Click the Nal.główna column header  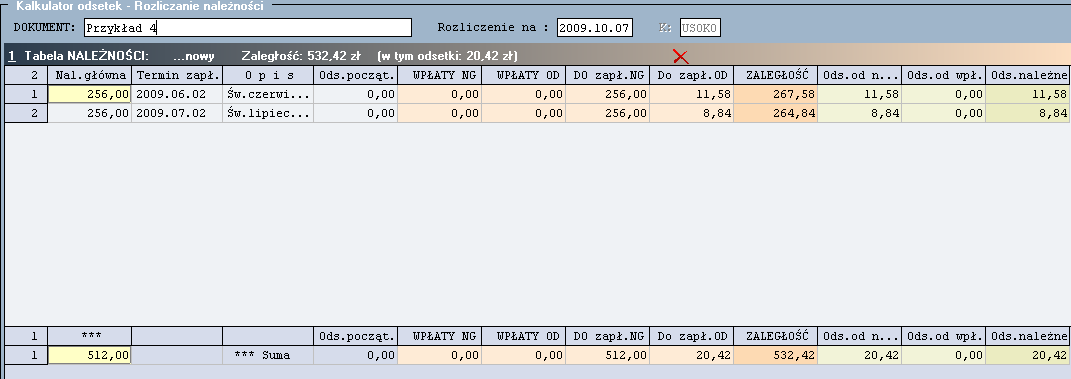90,75
